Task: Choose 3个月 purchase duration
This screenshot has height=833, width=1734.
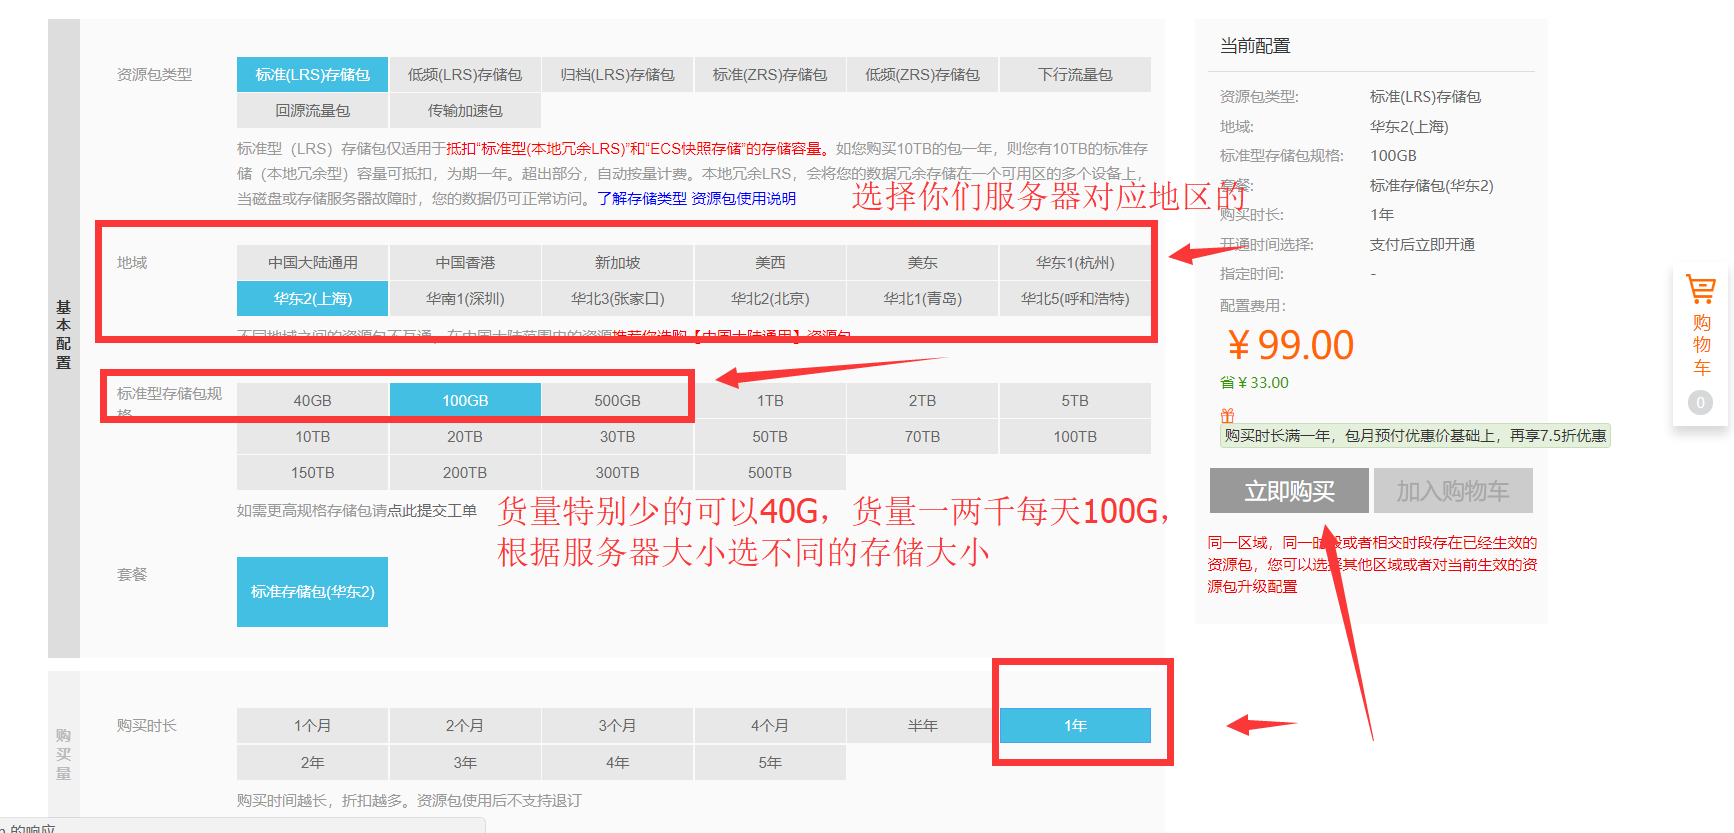Action: (617, 726)
